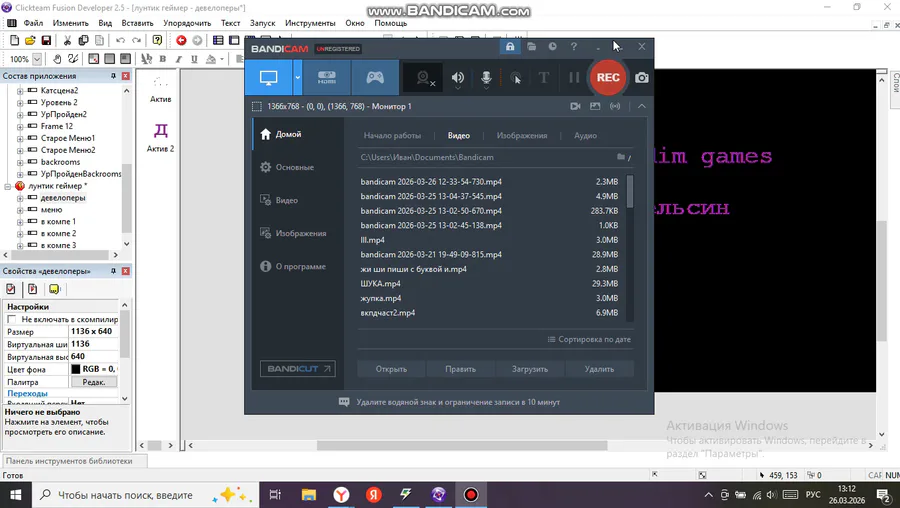The image size is (900, 508).
Task: Switch to Начало работы tab
Action: coord(392,136)
